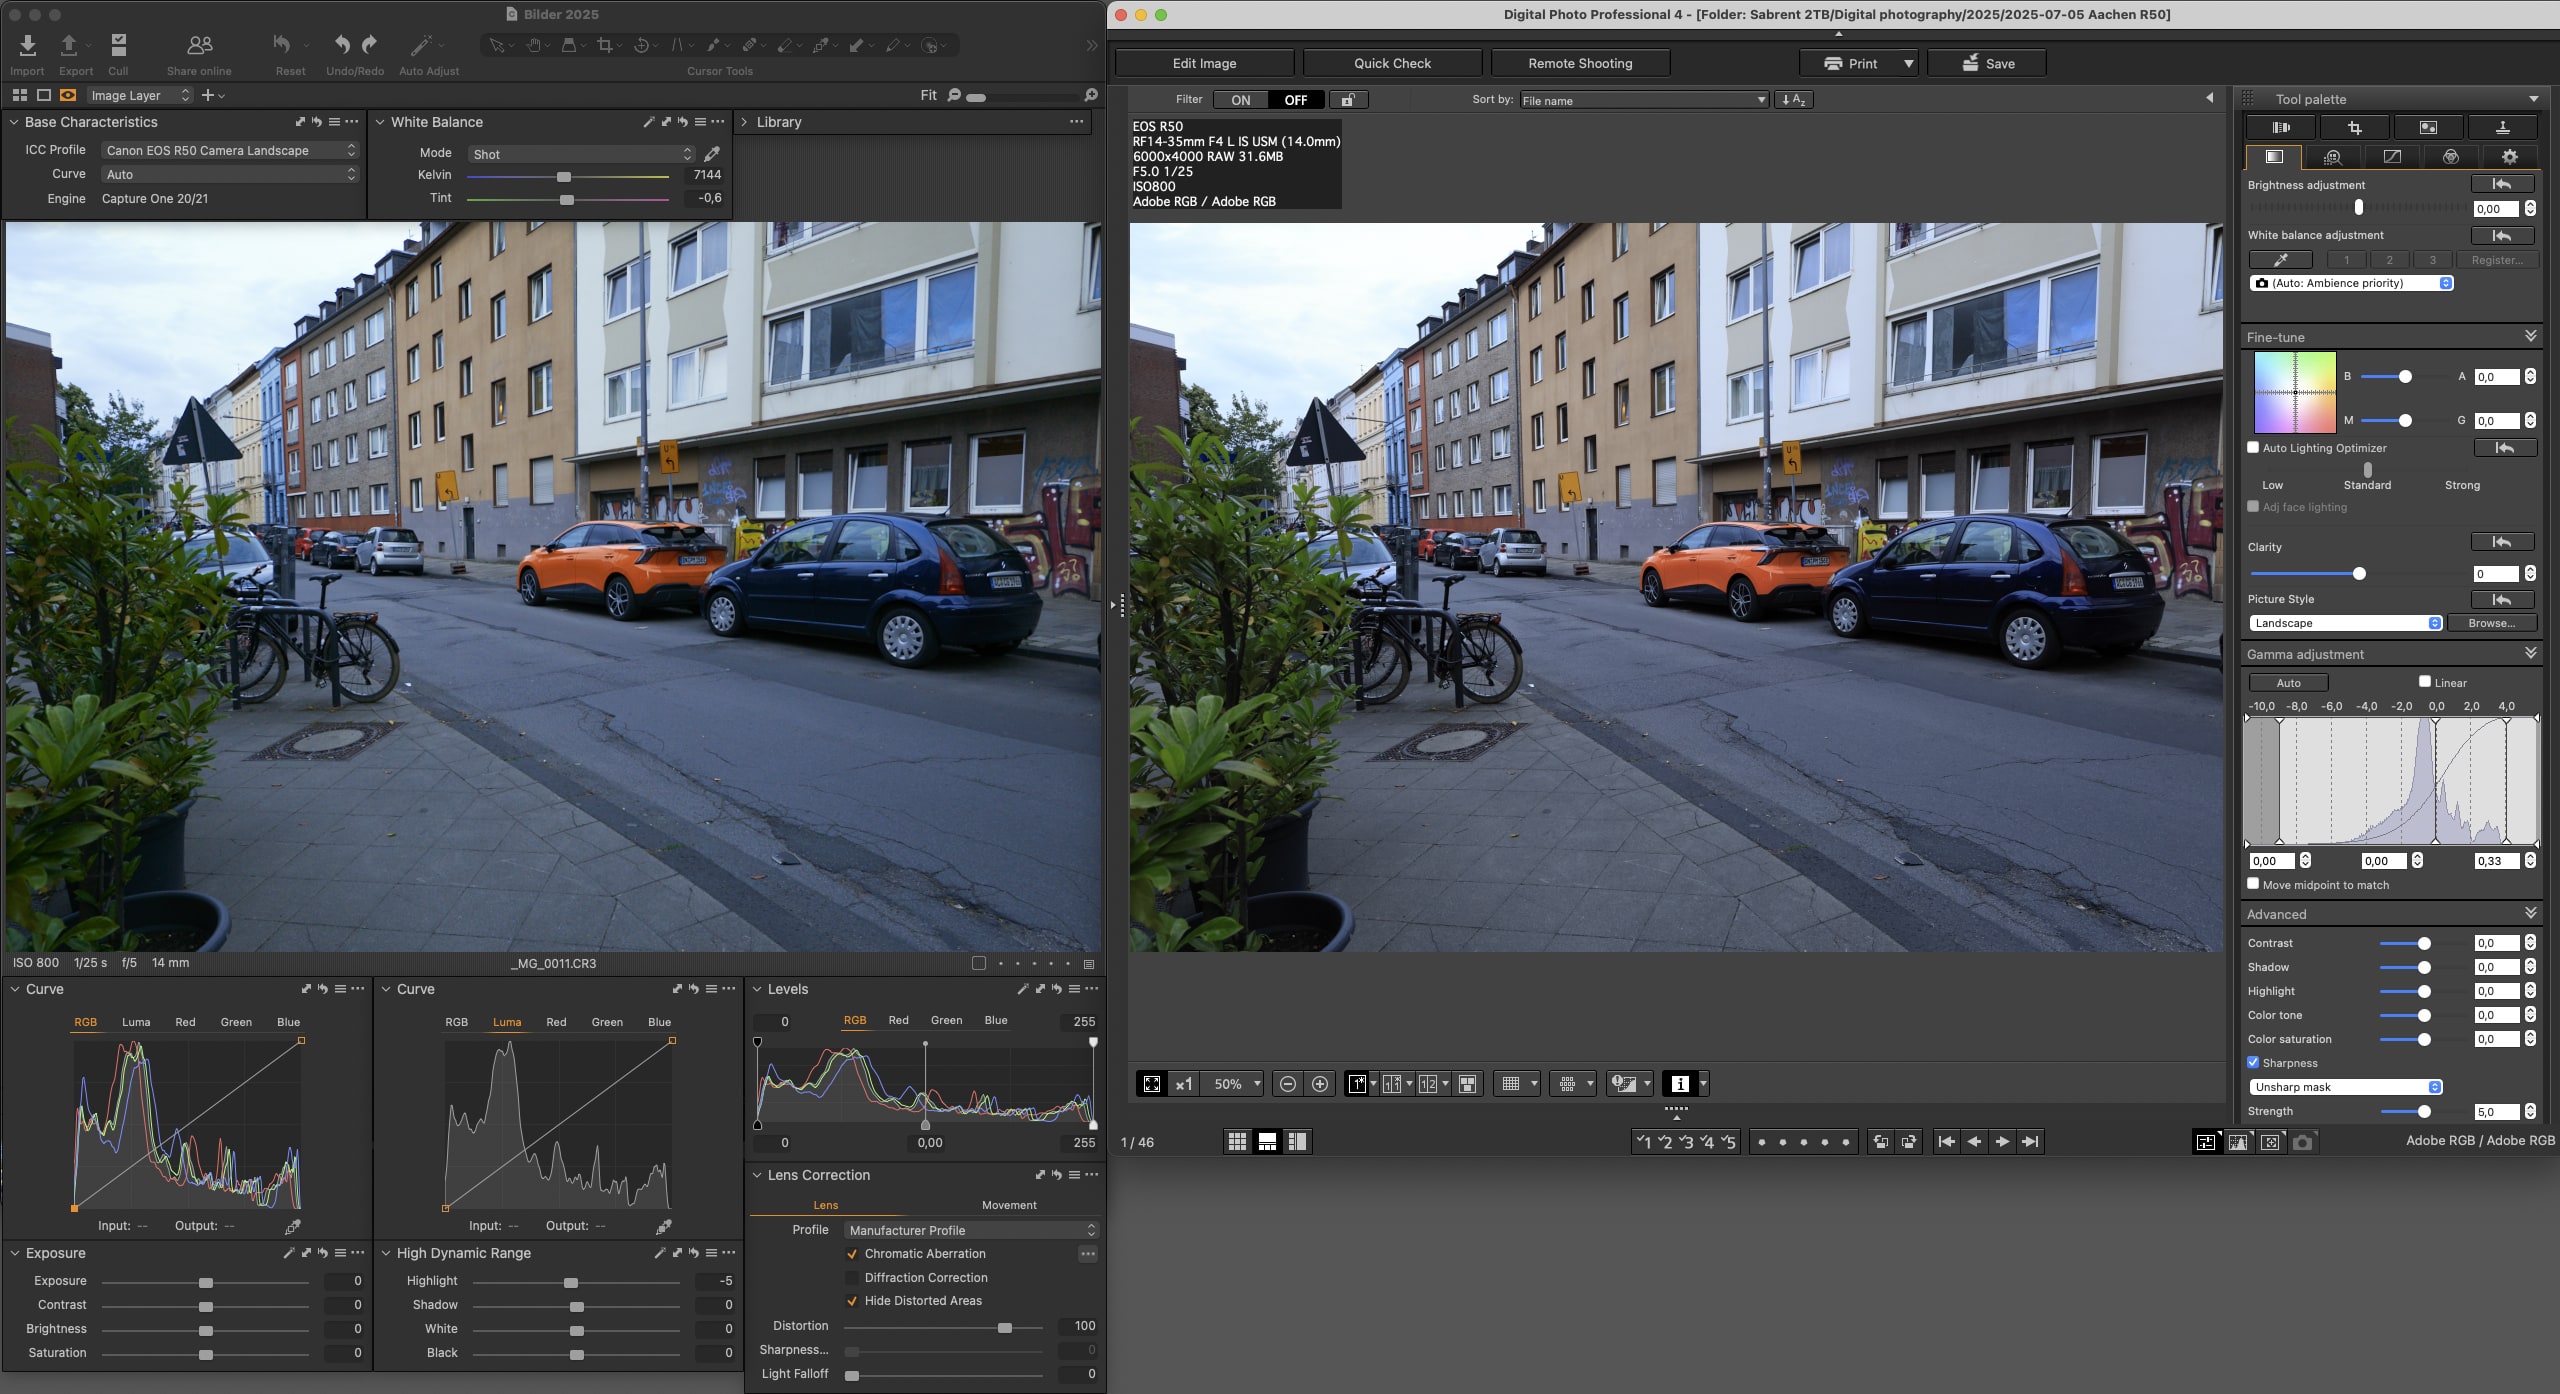
Task: Turn on the Diffraction Correction checkbox
Action: (852, 1278)
